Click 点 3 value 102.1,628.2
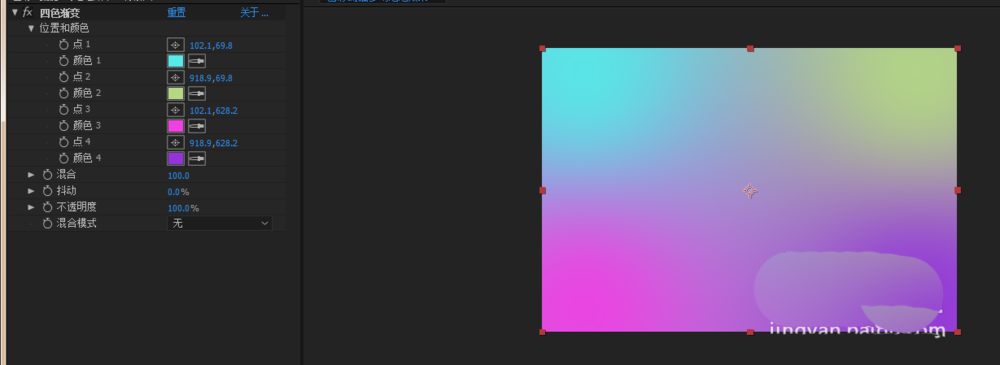The image size is (1000, 365). tap(214, 111)
